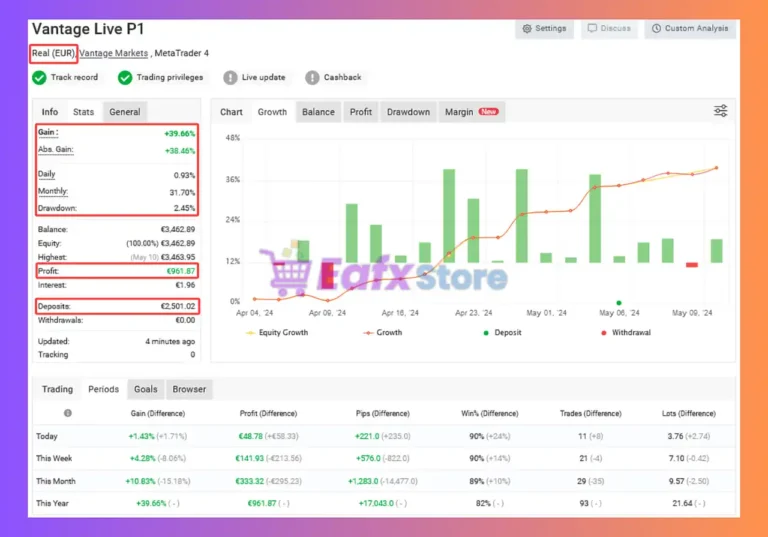Viewport: 768px width, 537px height.
Task: Open the Settings button
Action: click(x=544, y=28)
